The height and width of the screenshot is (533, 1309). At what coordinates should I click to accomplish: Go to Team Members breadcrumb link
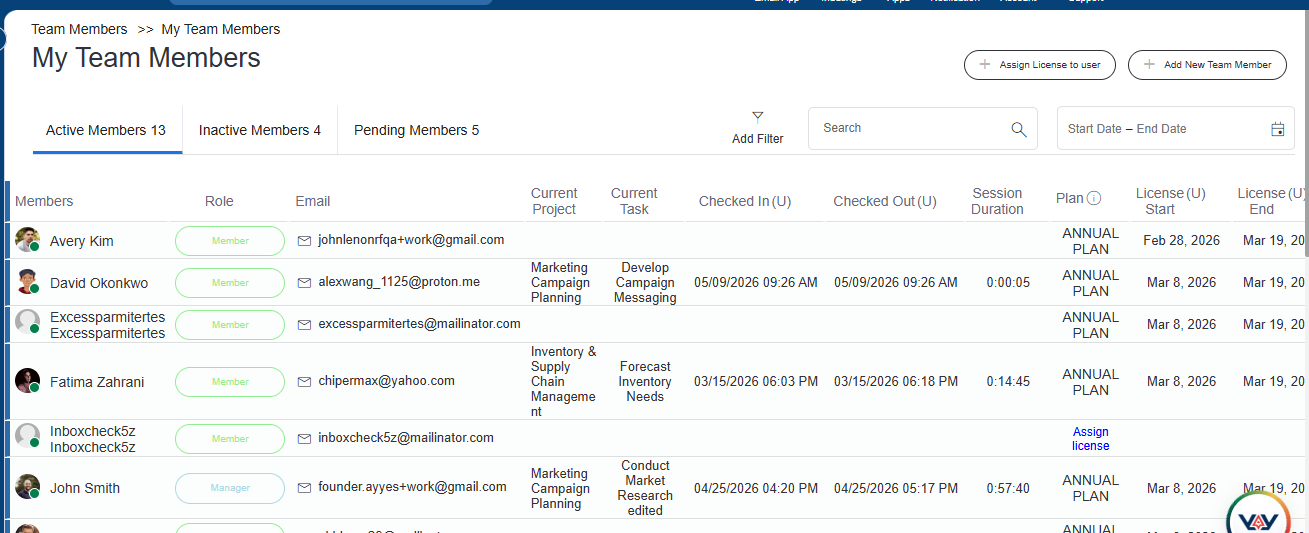tap(79, 29)
